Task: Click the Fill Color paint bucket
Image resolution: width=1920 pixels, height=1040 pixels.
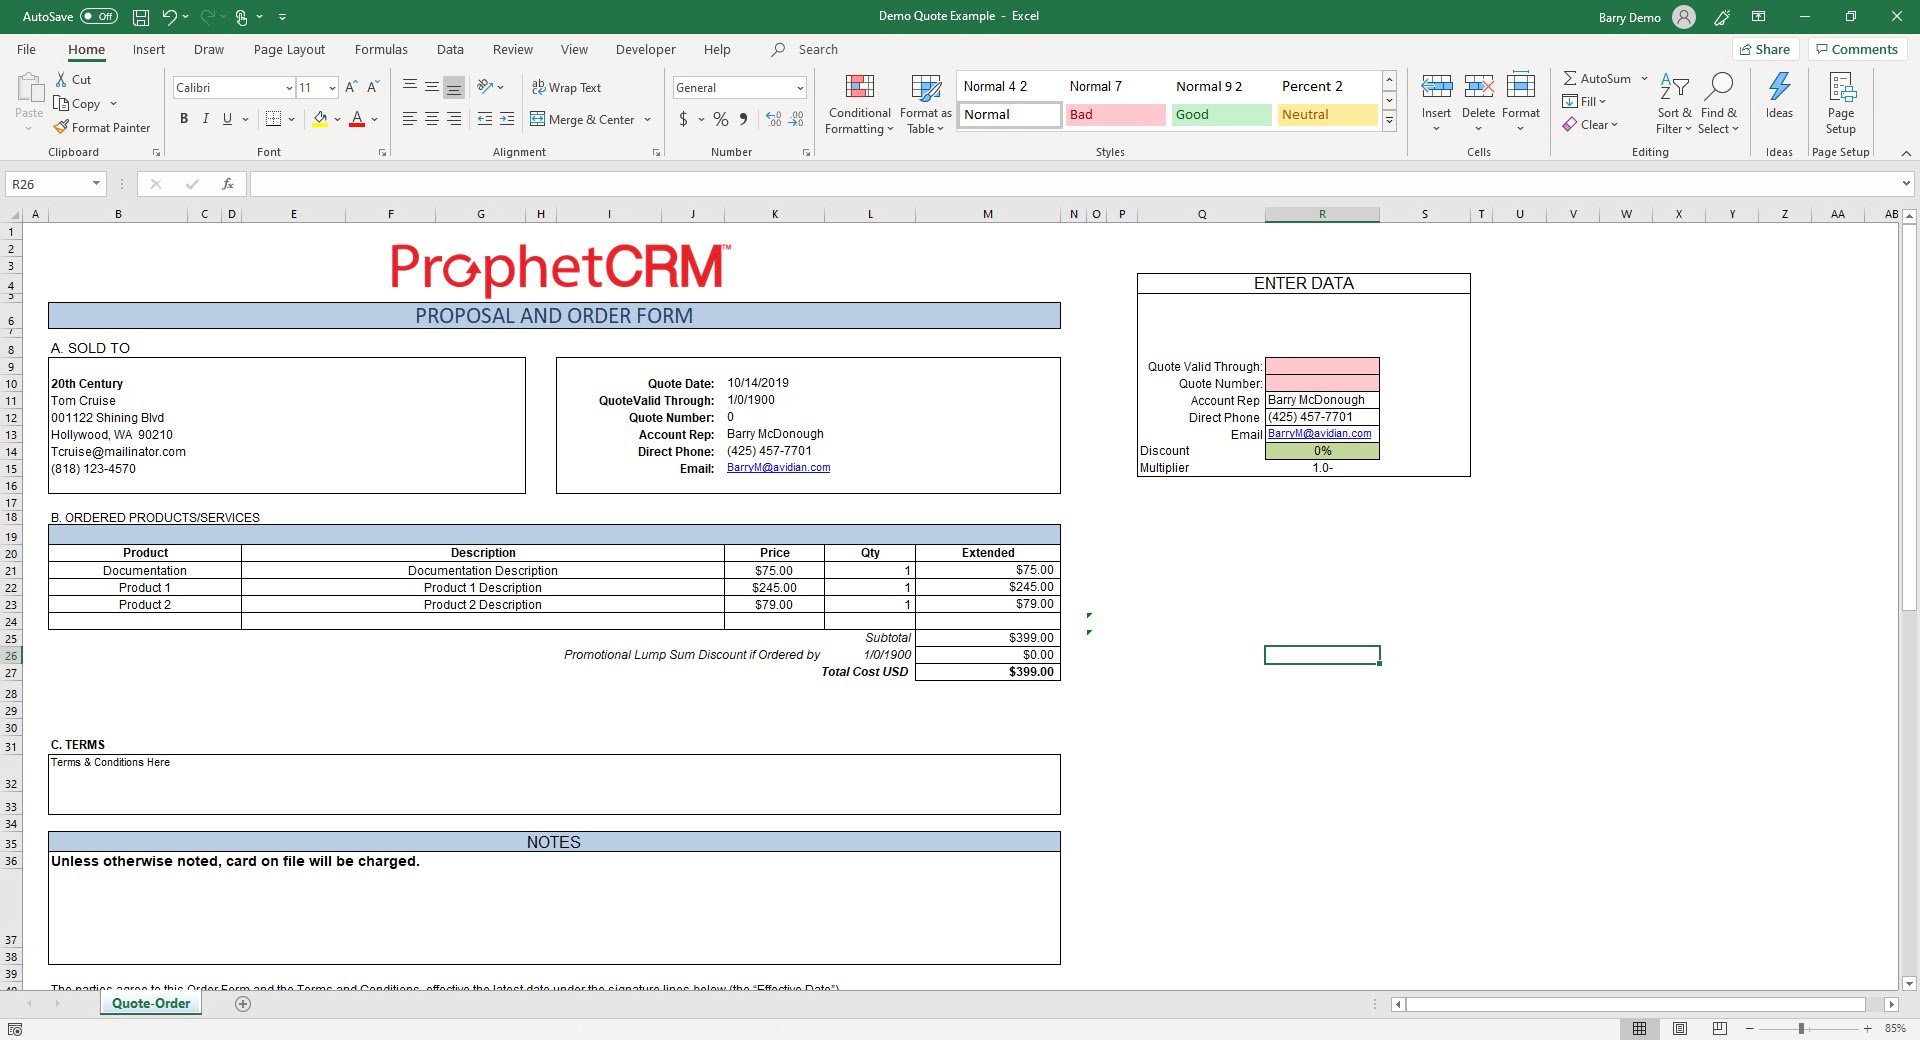Action: 320,119
